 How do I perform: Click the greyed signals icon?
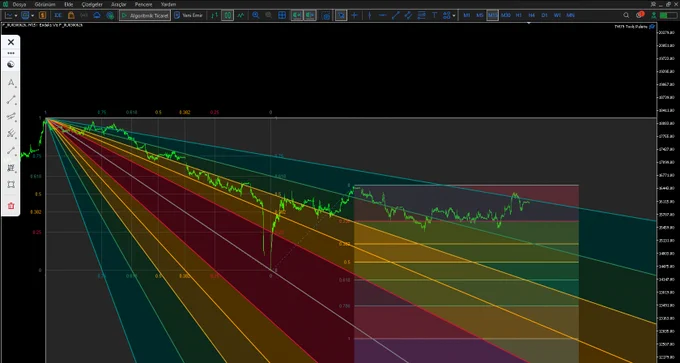(x=84, y=15)
